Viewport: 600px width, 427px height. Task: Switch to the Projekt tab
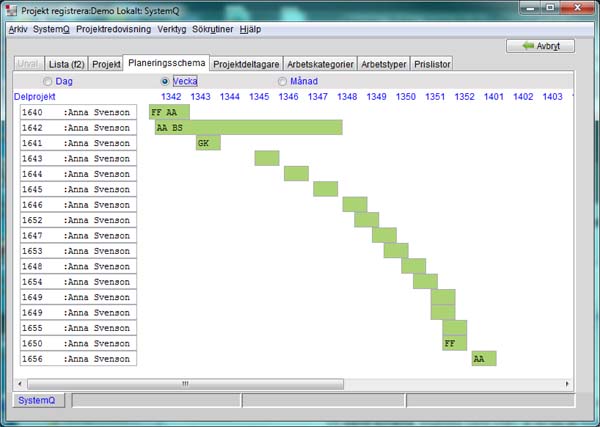[x=106, y=64]
